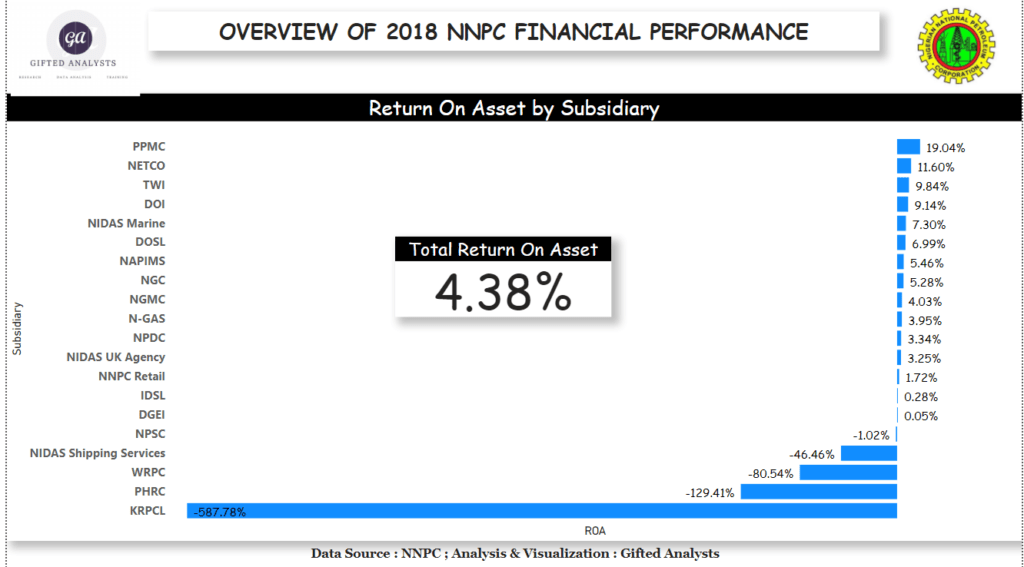
Task: Click the 19.04% data label
Action: pos(945,148)
